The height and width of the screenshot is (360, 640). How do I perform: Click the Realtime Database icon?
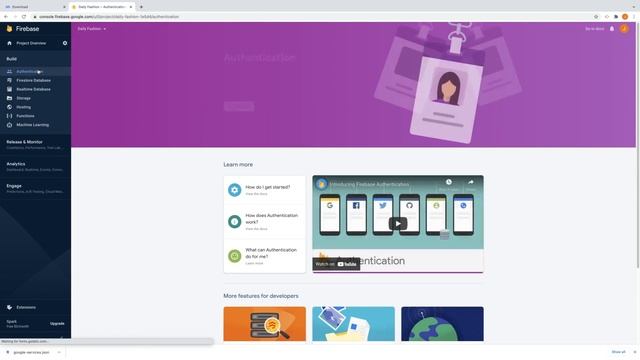[9, 89]
